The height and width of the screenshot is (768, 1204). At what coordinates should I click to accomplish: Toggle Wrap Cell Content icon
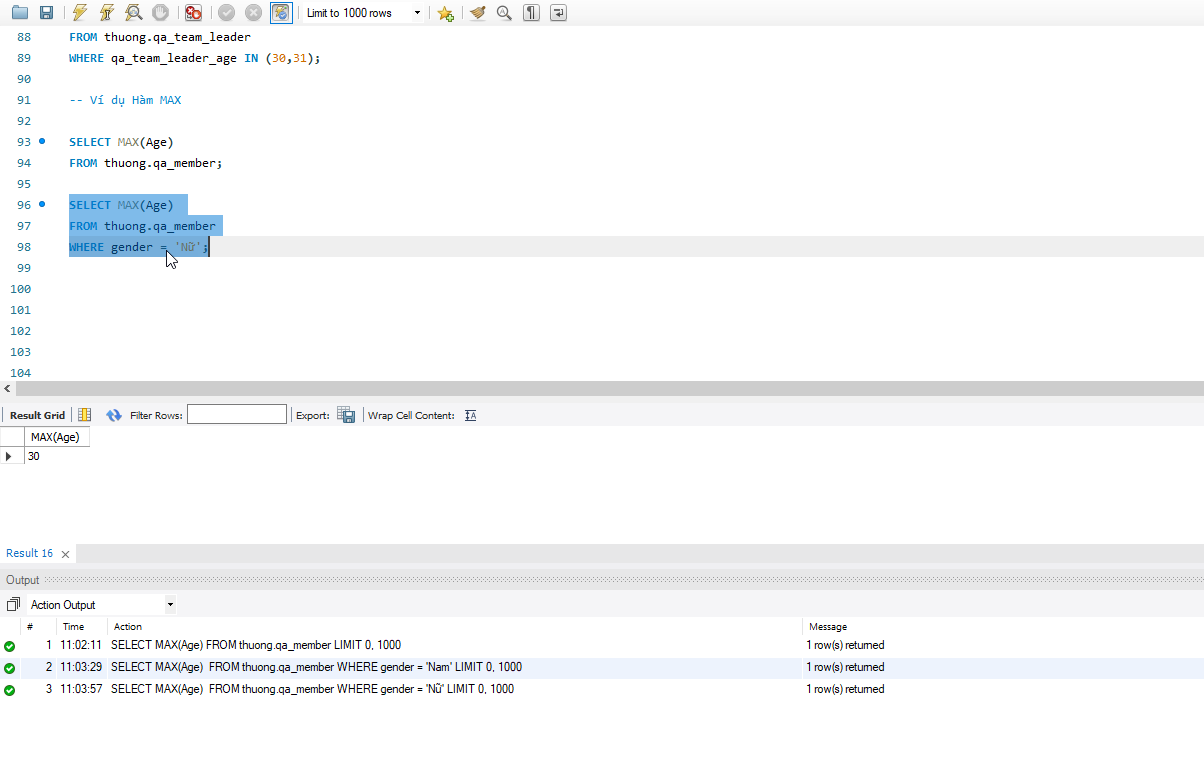471,415
